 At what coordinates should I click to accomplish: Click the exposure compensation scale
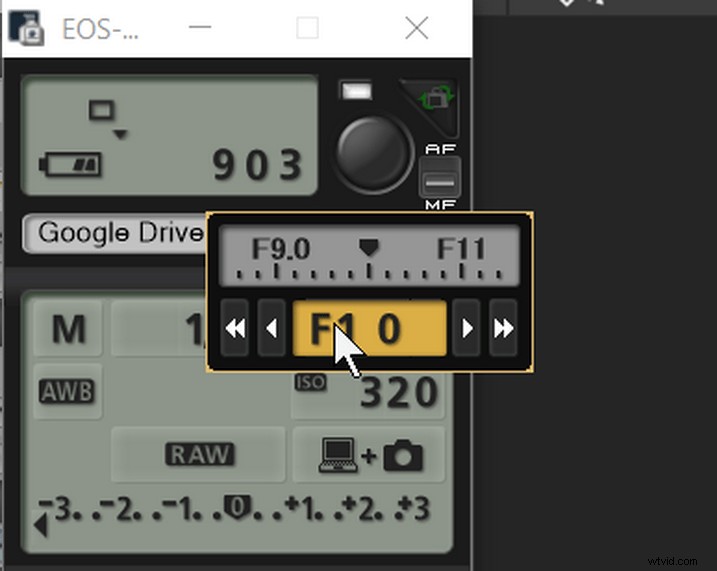(x=236, y=509)
